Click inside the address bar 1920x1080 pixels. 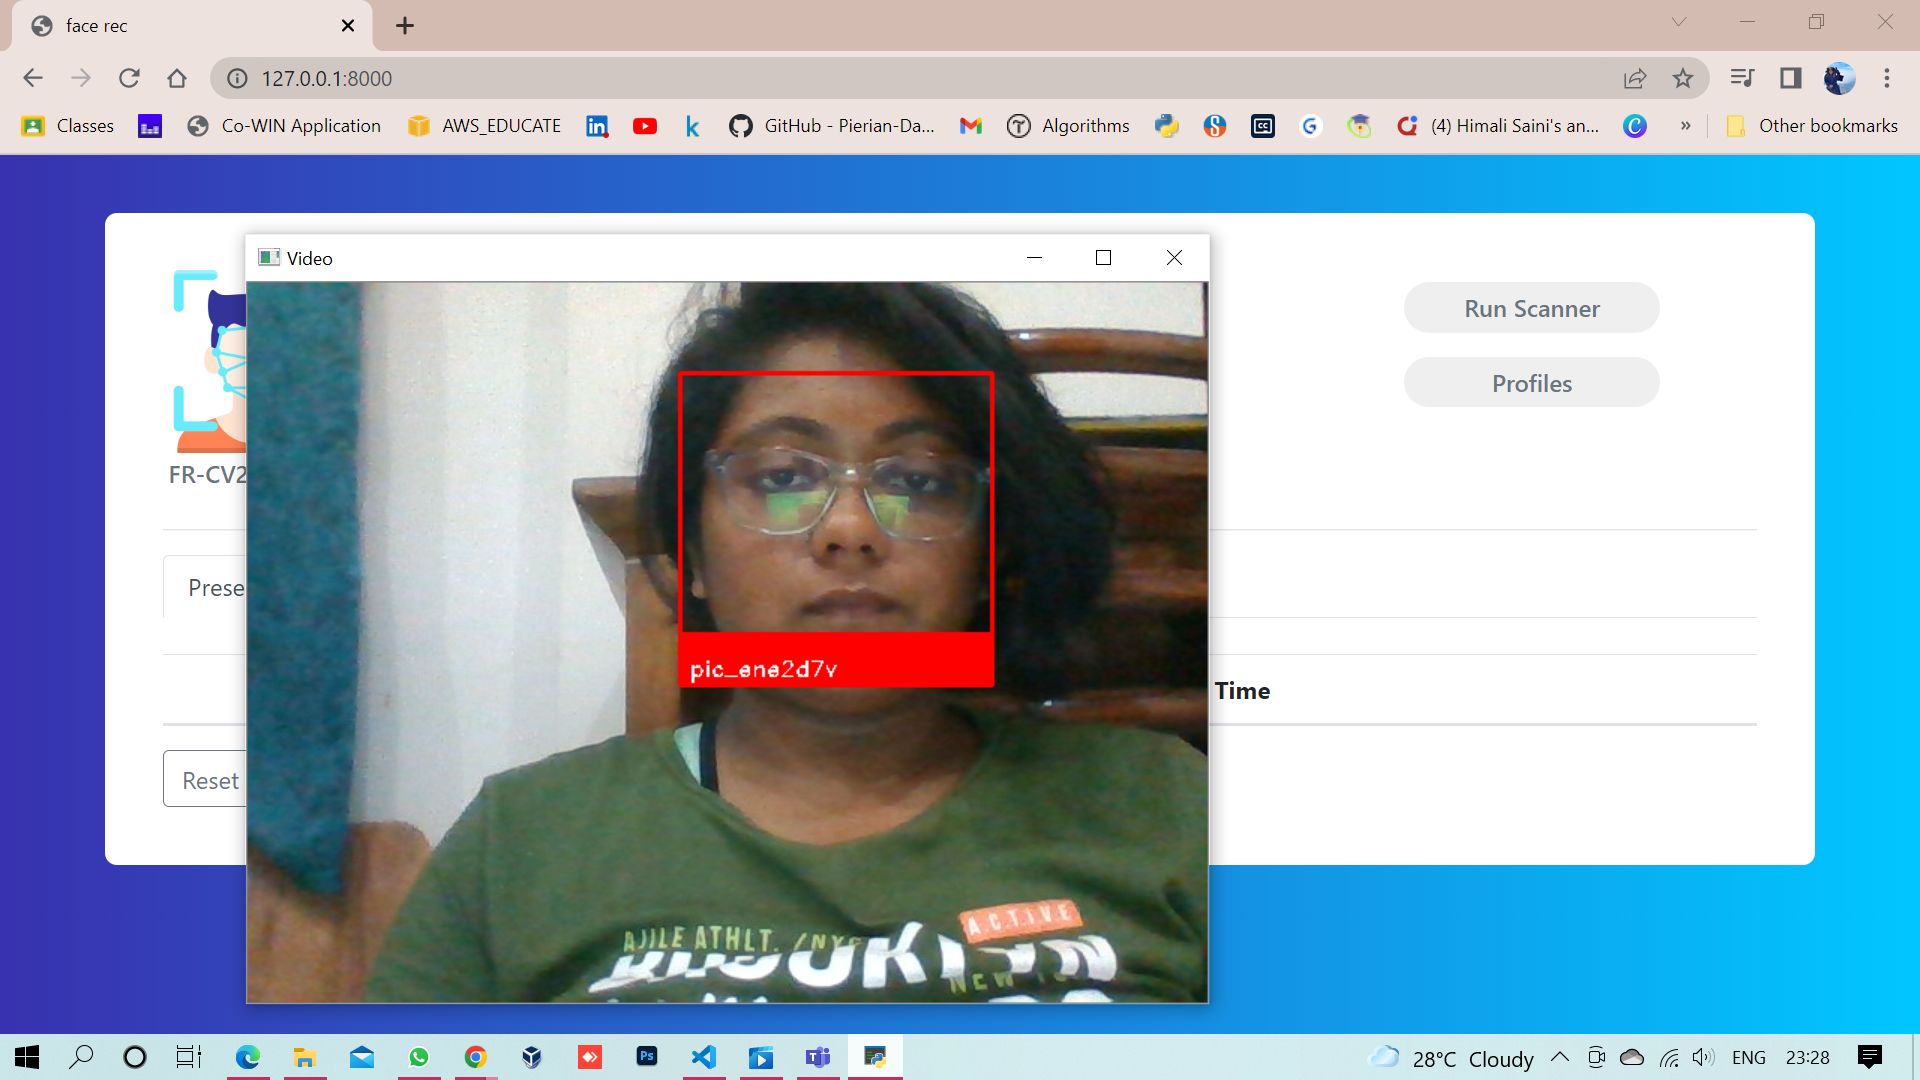(x=700, y=78)
